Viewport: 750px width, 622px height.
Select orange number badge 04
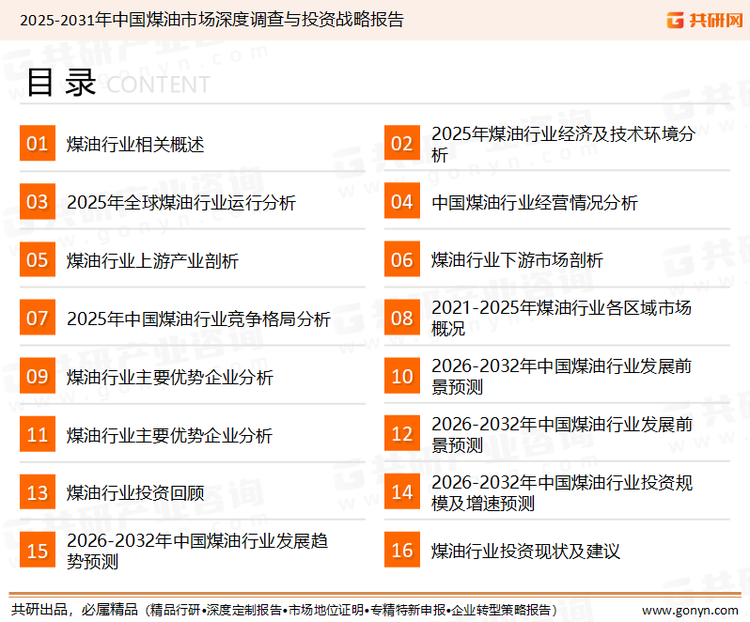pyautogui.click(x=402, y=201)
